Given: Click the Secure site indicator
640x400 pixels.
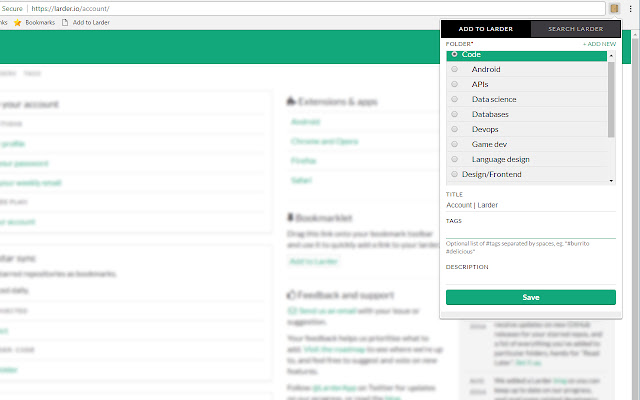Looking at the screenshot, I should [12, 9].
